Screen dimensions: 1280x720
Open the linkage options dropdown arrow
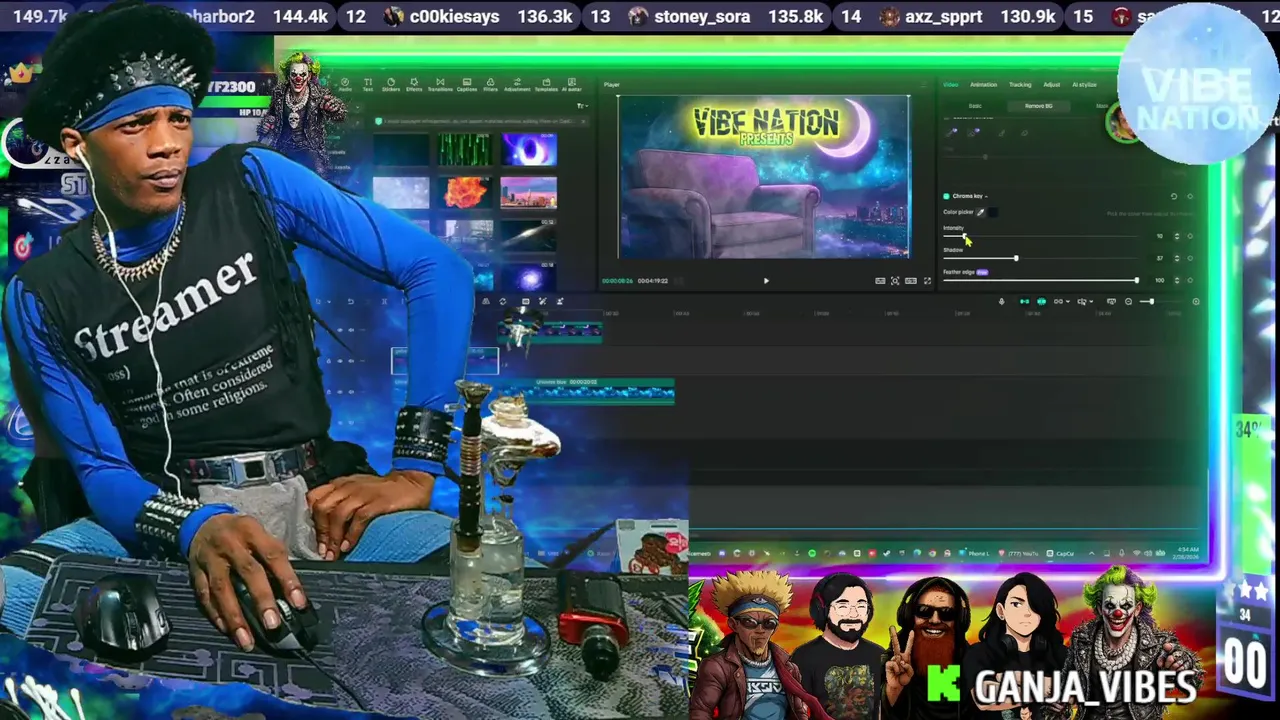tap(1068, 301)
